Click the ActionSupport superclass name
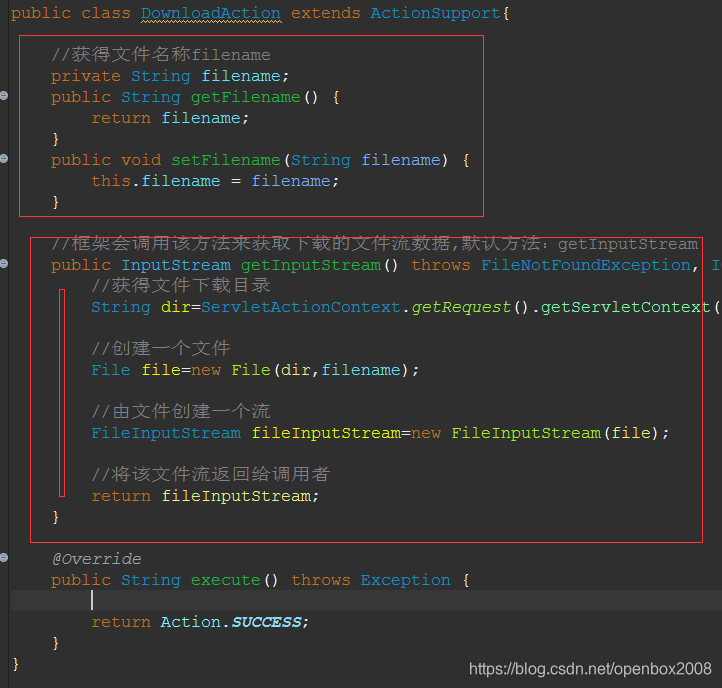 [x=435, y=13]
